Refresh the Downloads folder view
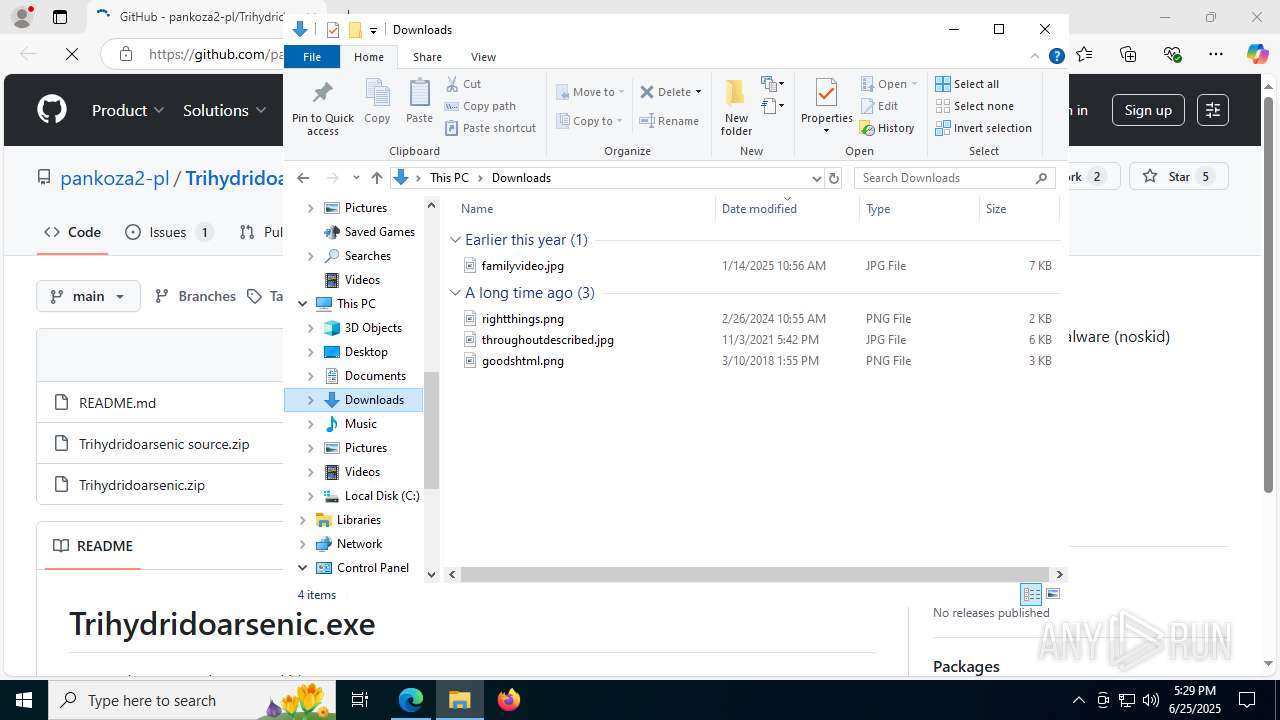1280x720 pixels. tap(834, 178)
